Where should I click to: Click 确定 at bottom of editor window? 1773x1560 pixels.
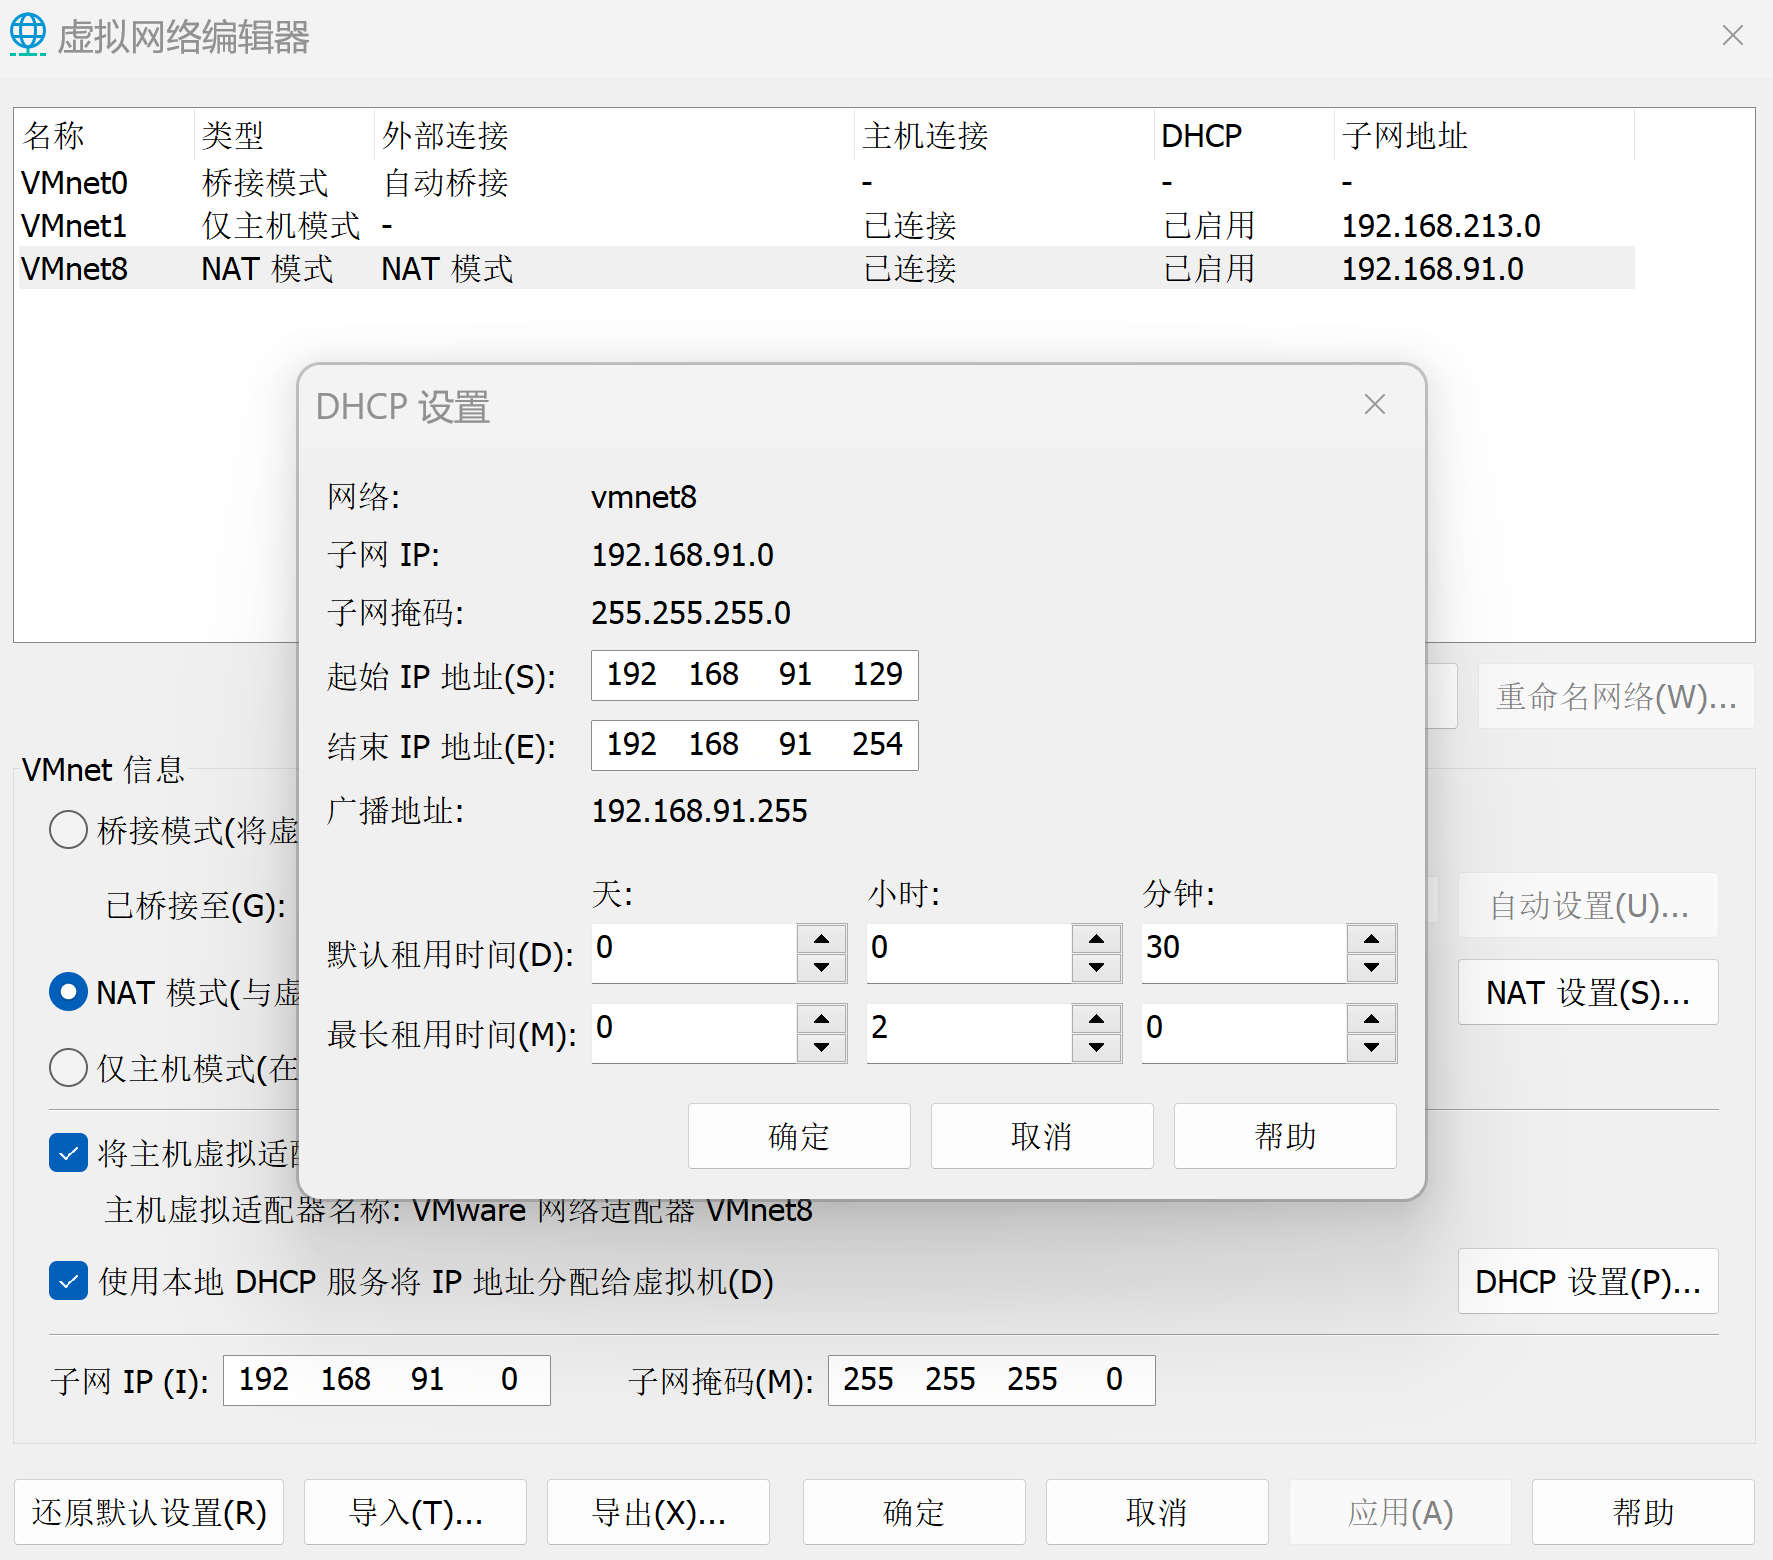coord(914,1512)
